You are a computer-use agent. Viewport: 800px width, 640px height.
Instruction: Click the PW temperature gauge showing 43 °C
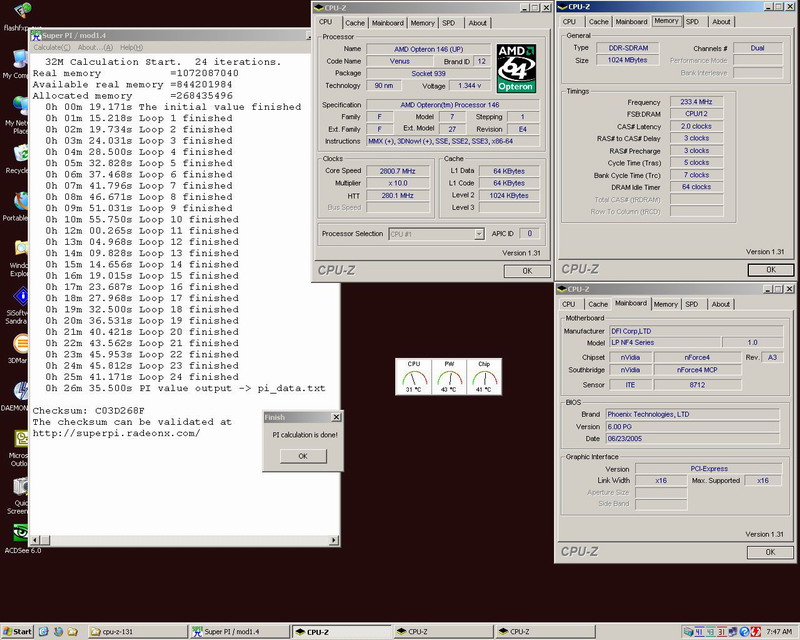pyautogui.click(x=449, y=377)
